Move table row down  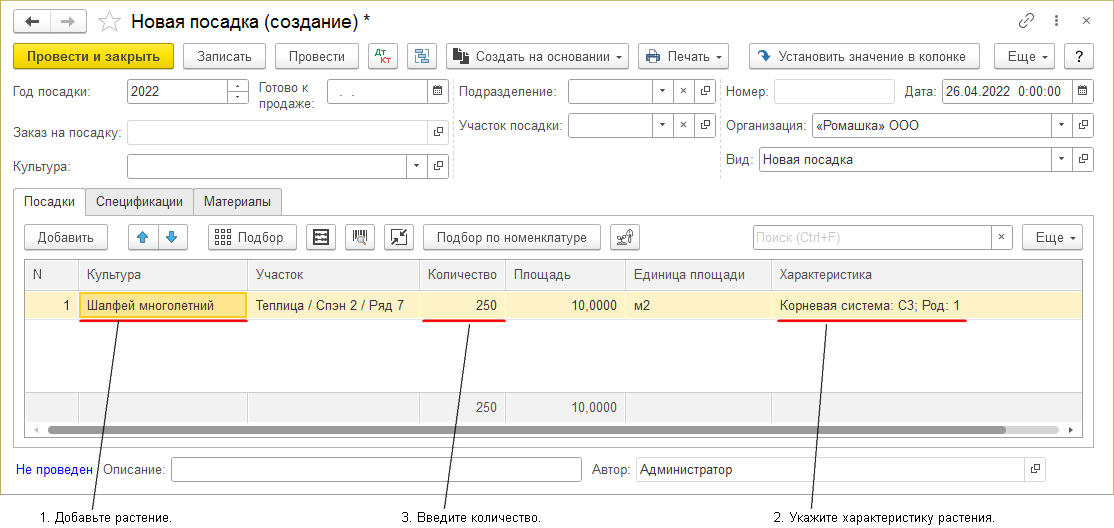point(172,237)
